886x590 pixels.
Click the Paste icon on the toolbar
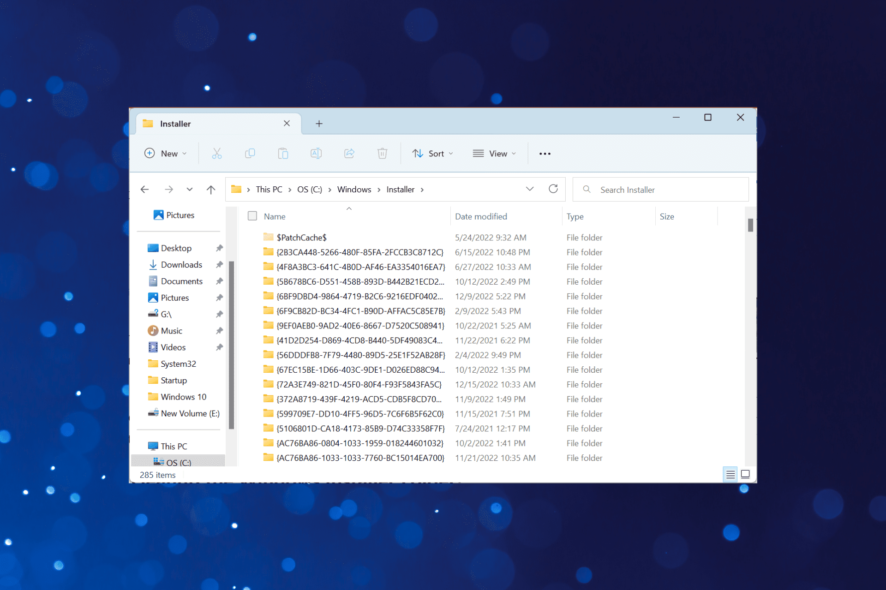pos(282,153)
